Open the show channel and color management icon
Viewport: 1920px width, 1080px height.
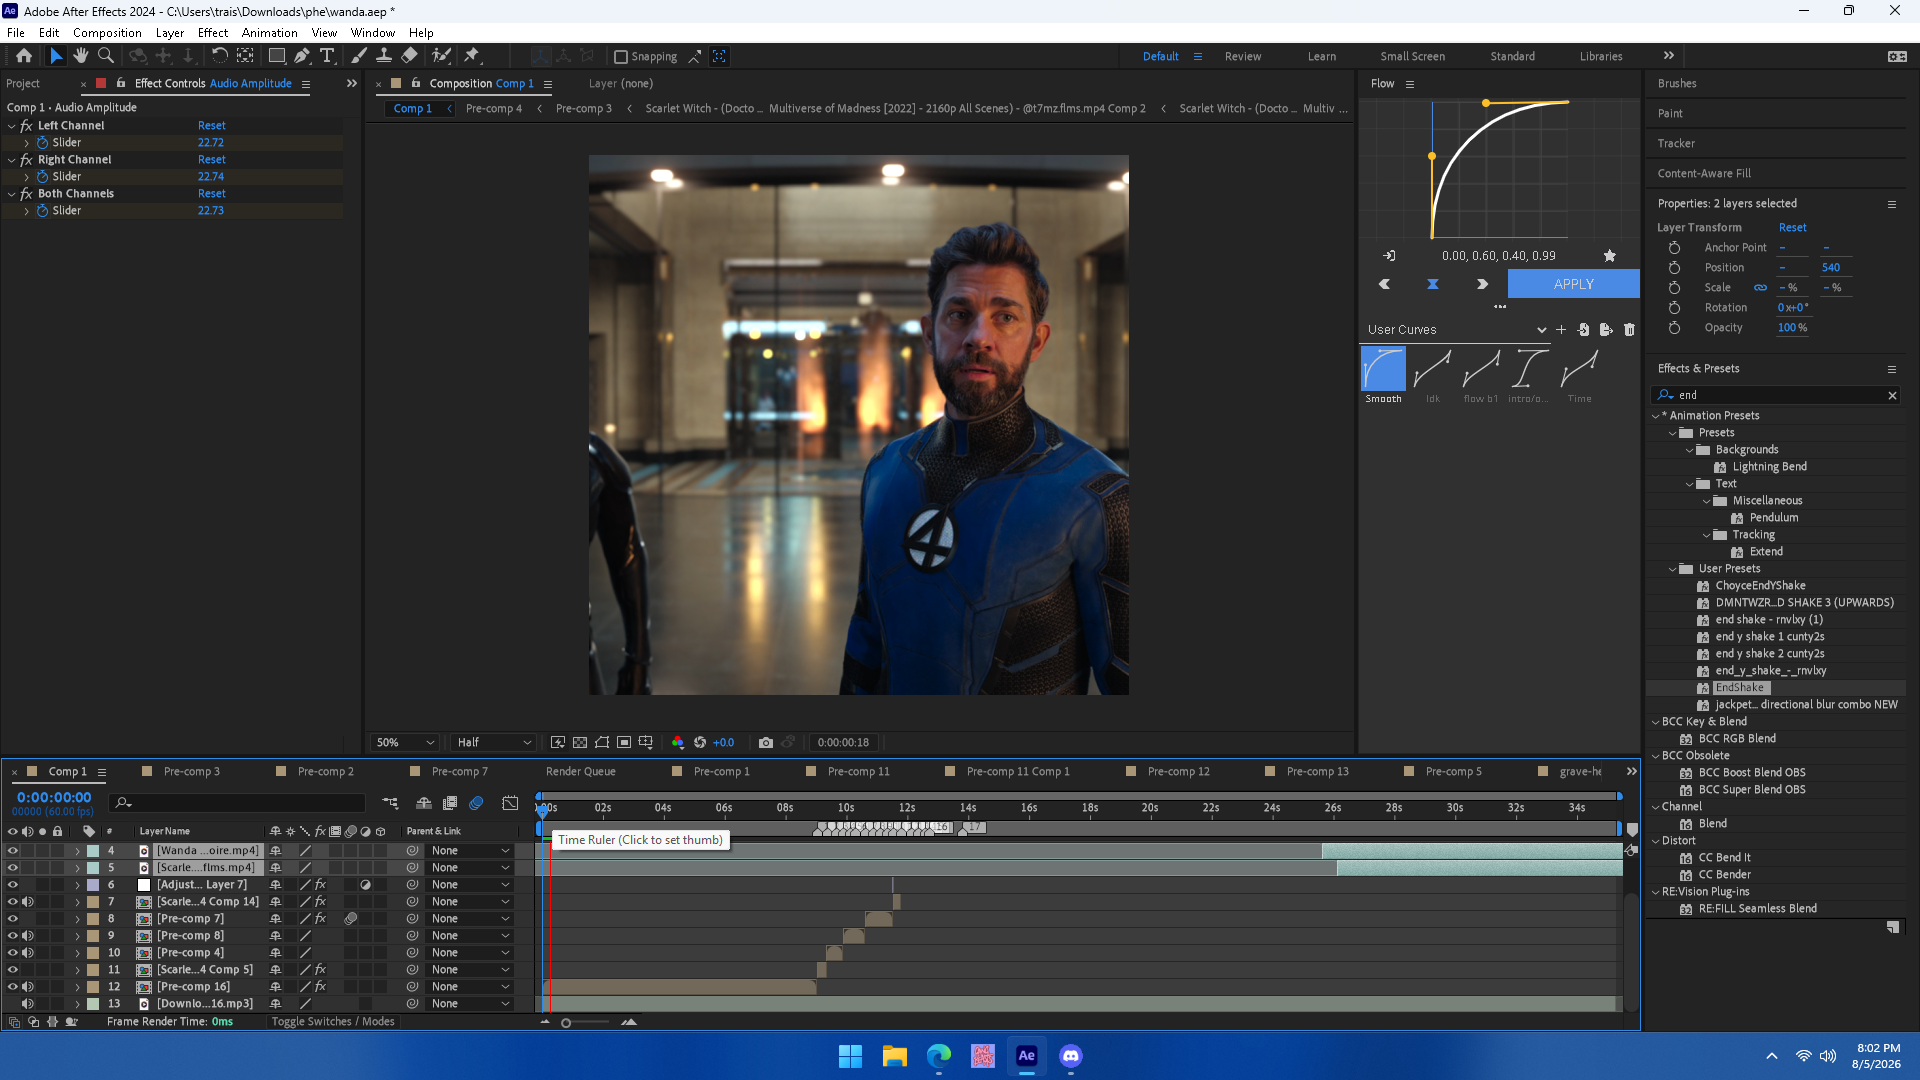tap(678, 742)
